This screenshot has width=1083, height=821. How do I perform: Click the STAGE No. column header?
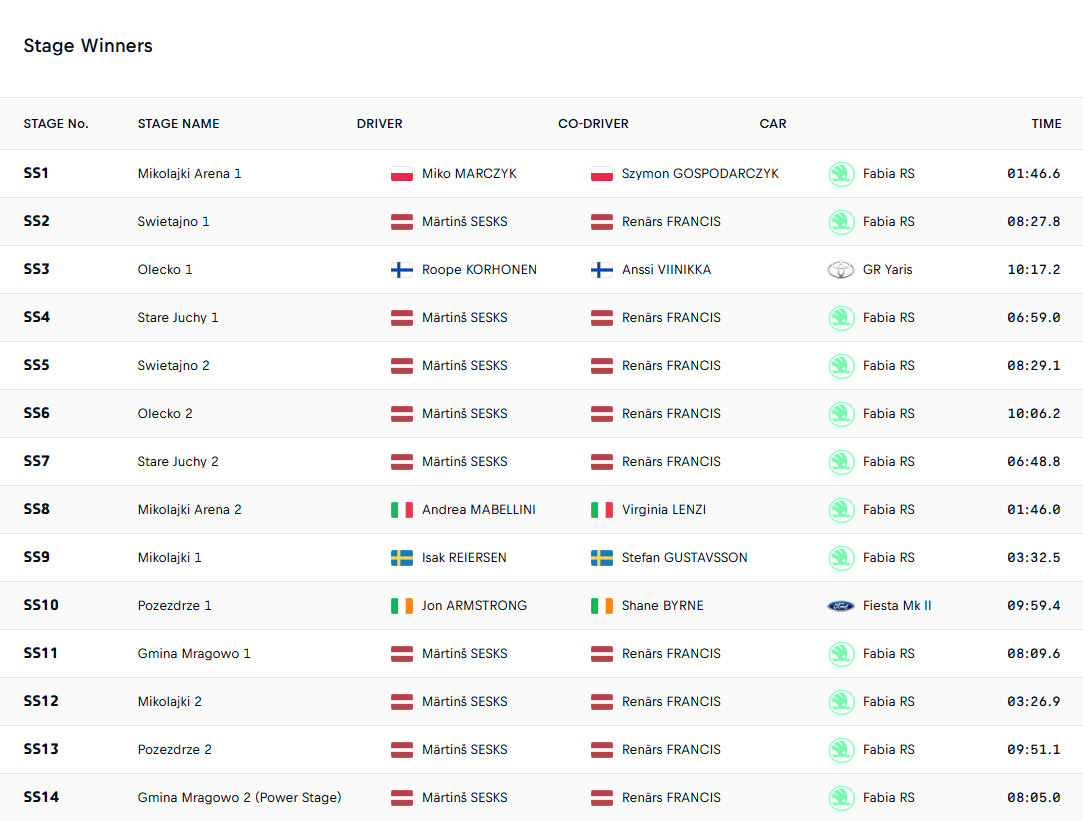pyautogui.click(x=56, y=124)
